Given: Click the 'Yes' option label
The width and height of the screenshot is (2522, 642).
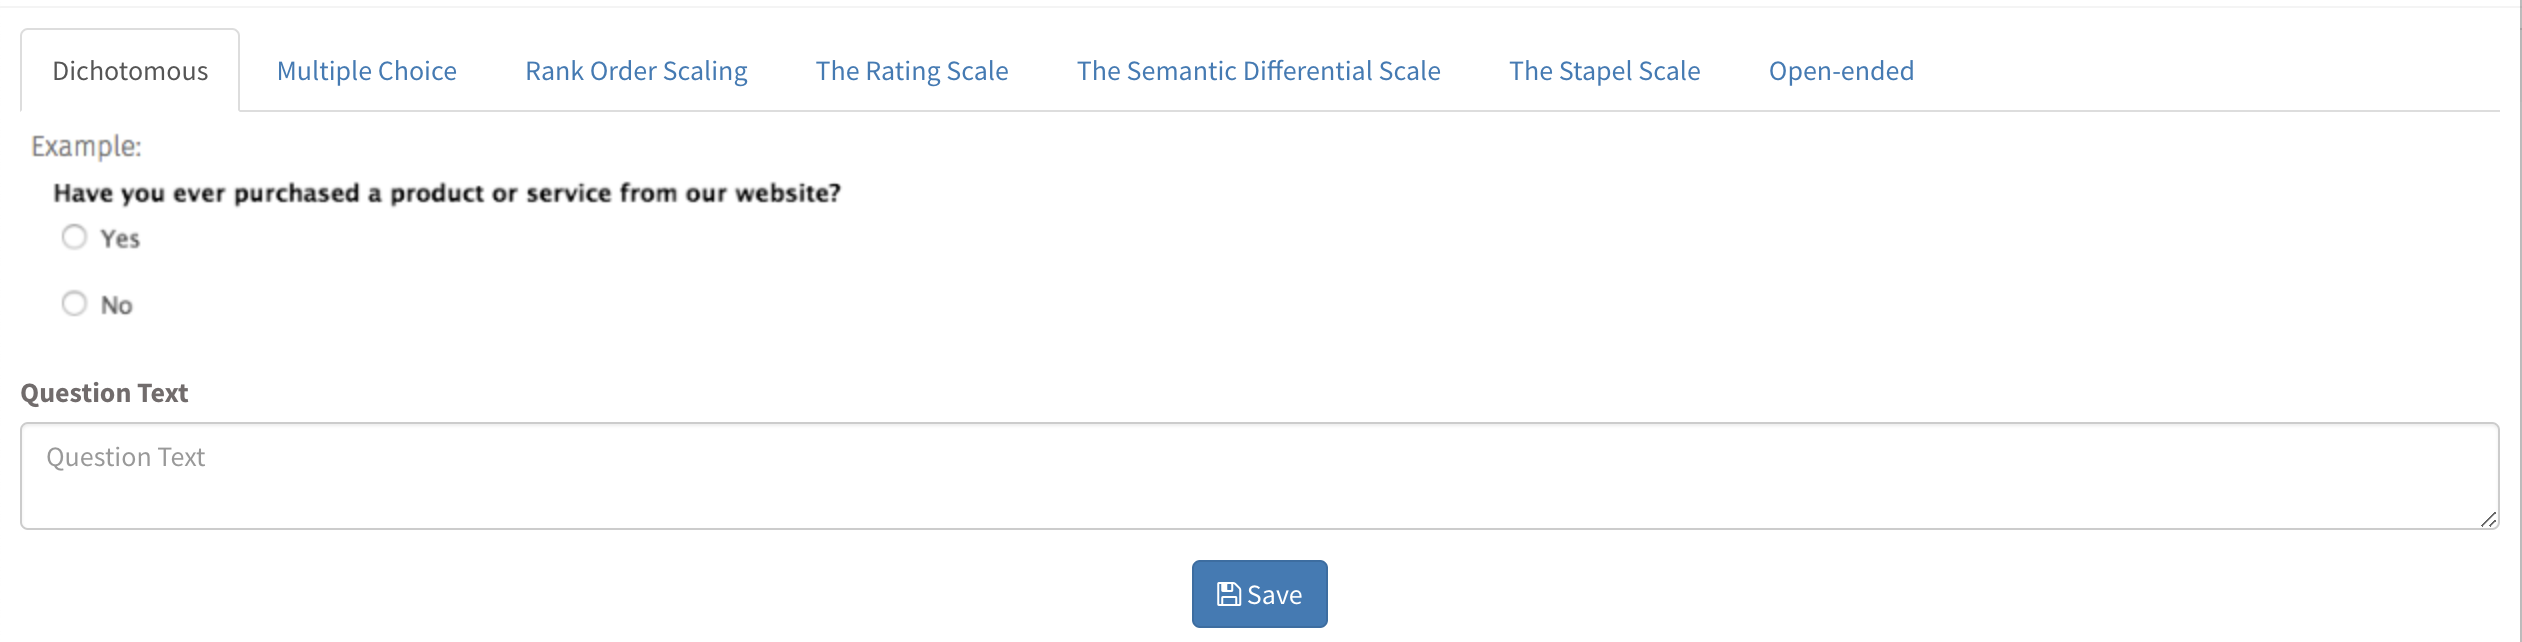Looking at the screenshot, I should click(x=120, y=239).
